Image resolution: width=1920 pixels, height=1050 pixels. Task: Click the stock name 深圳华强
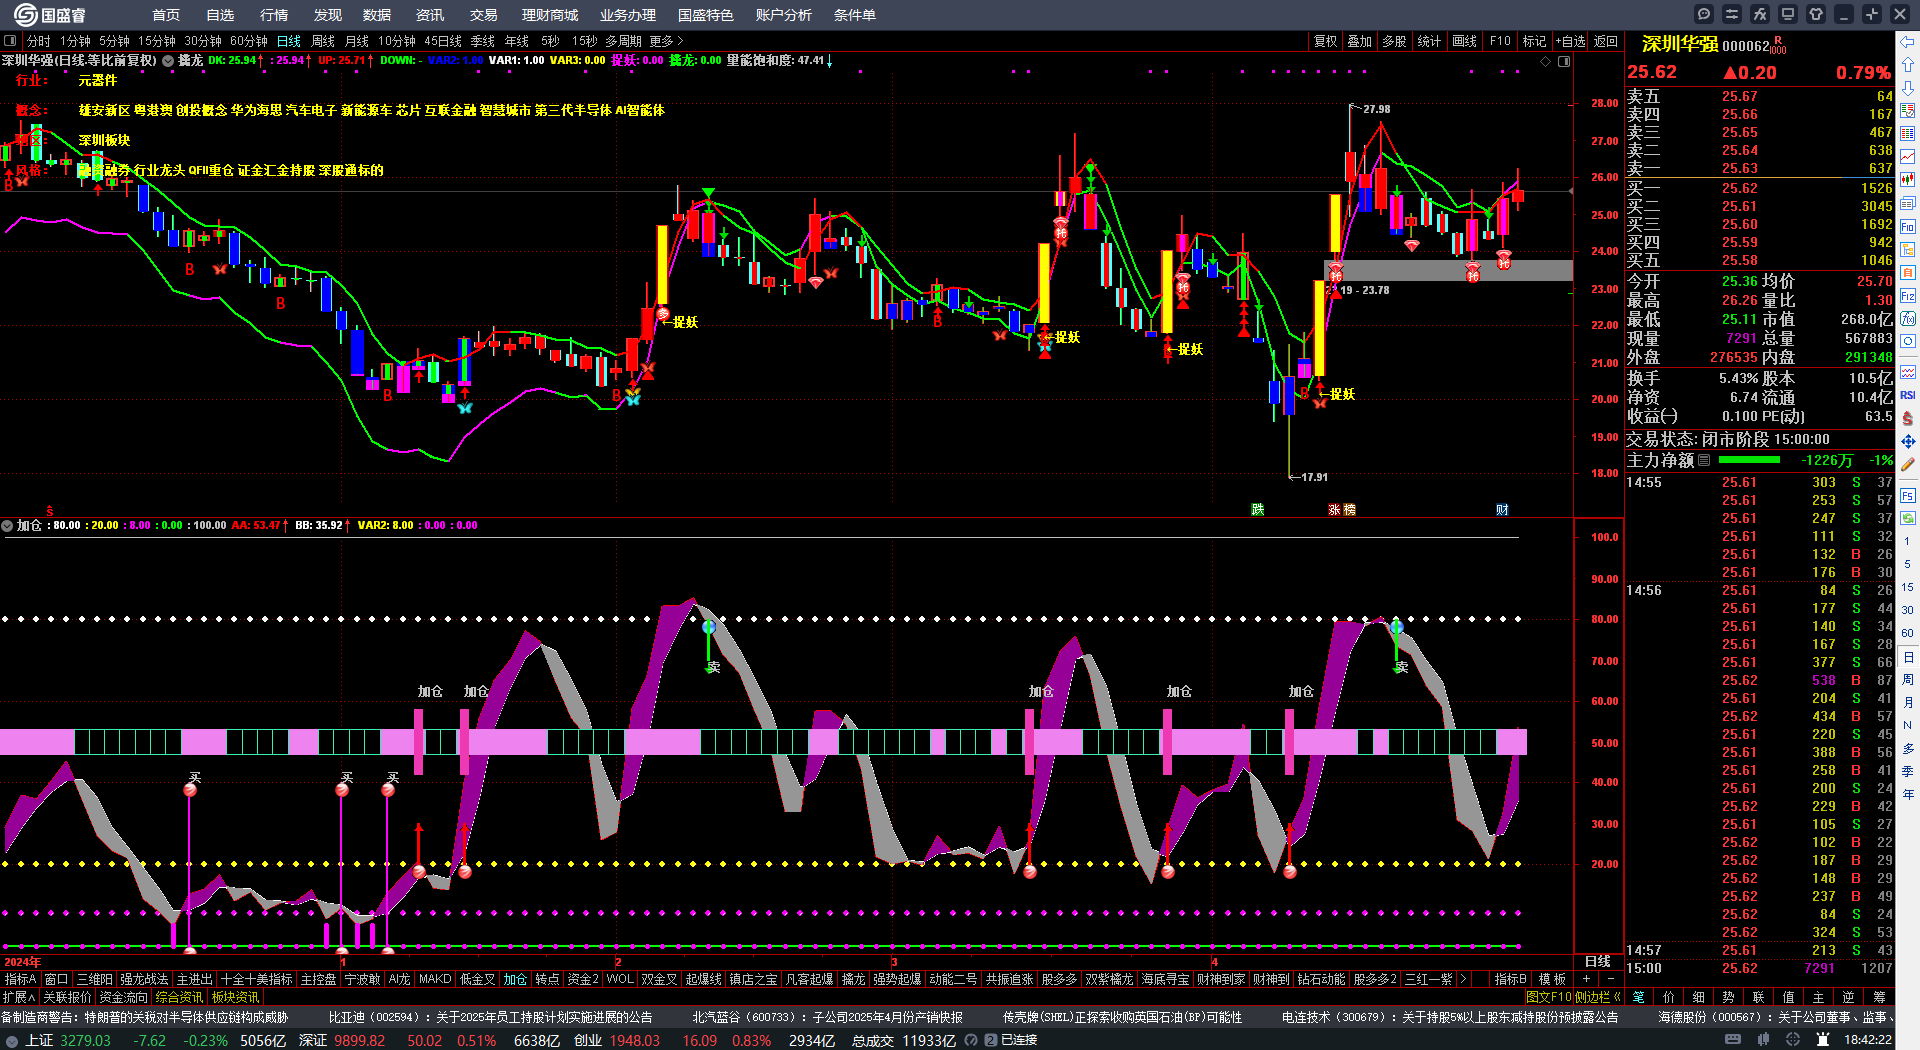click(x=1680, y=44)
